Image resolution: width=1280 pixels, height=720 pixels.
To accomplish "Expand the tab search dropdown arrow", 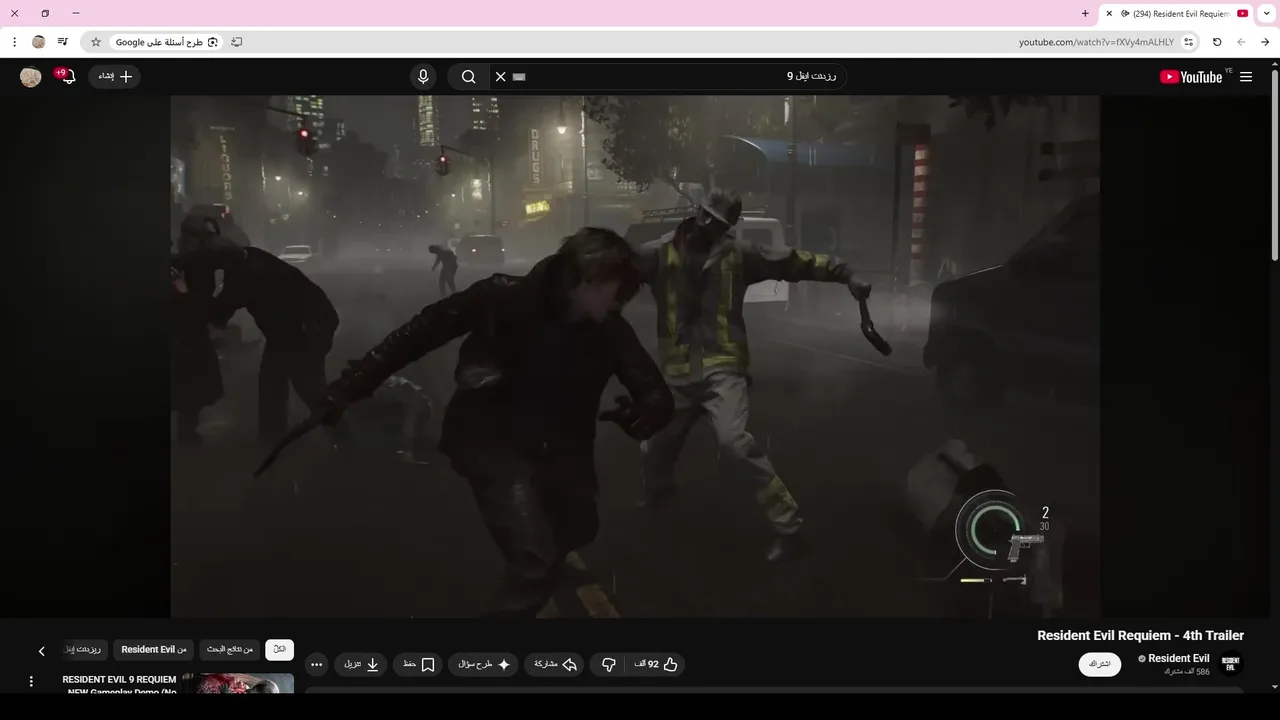I will coord(1267,13).
